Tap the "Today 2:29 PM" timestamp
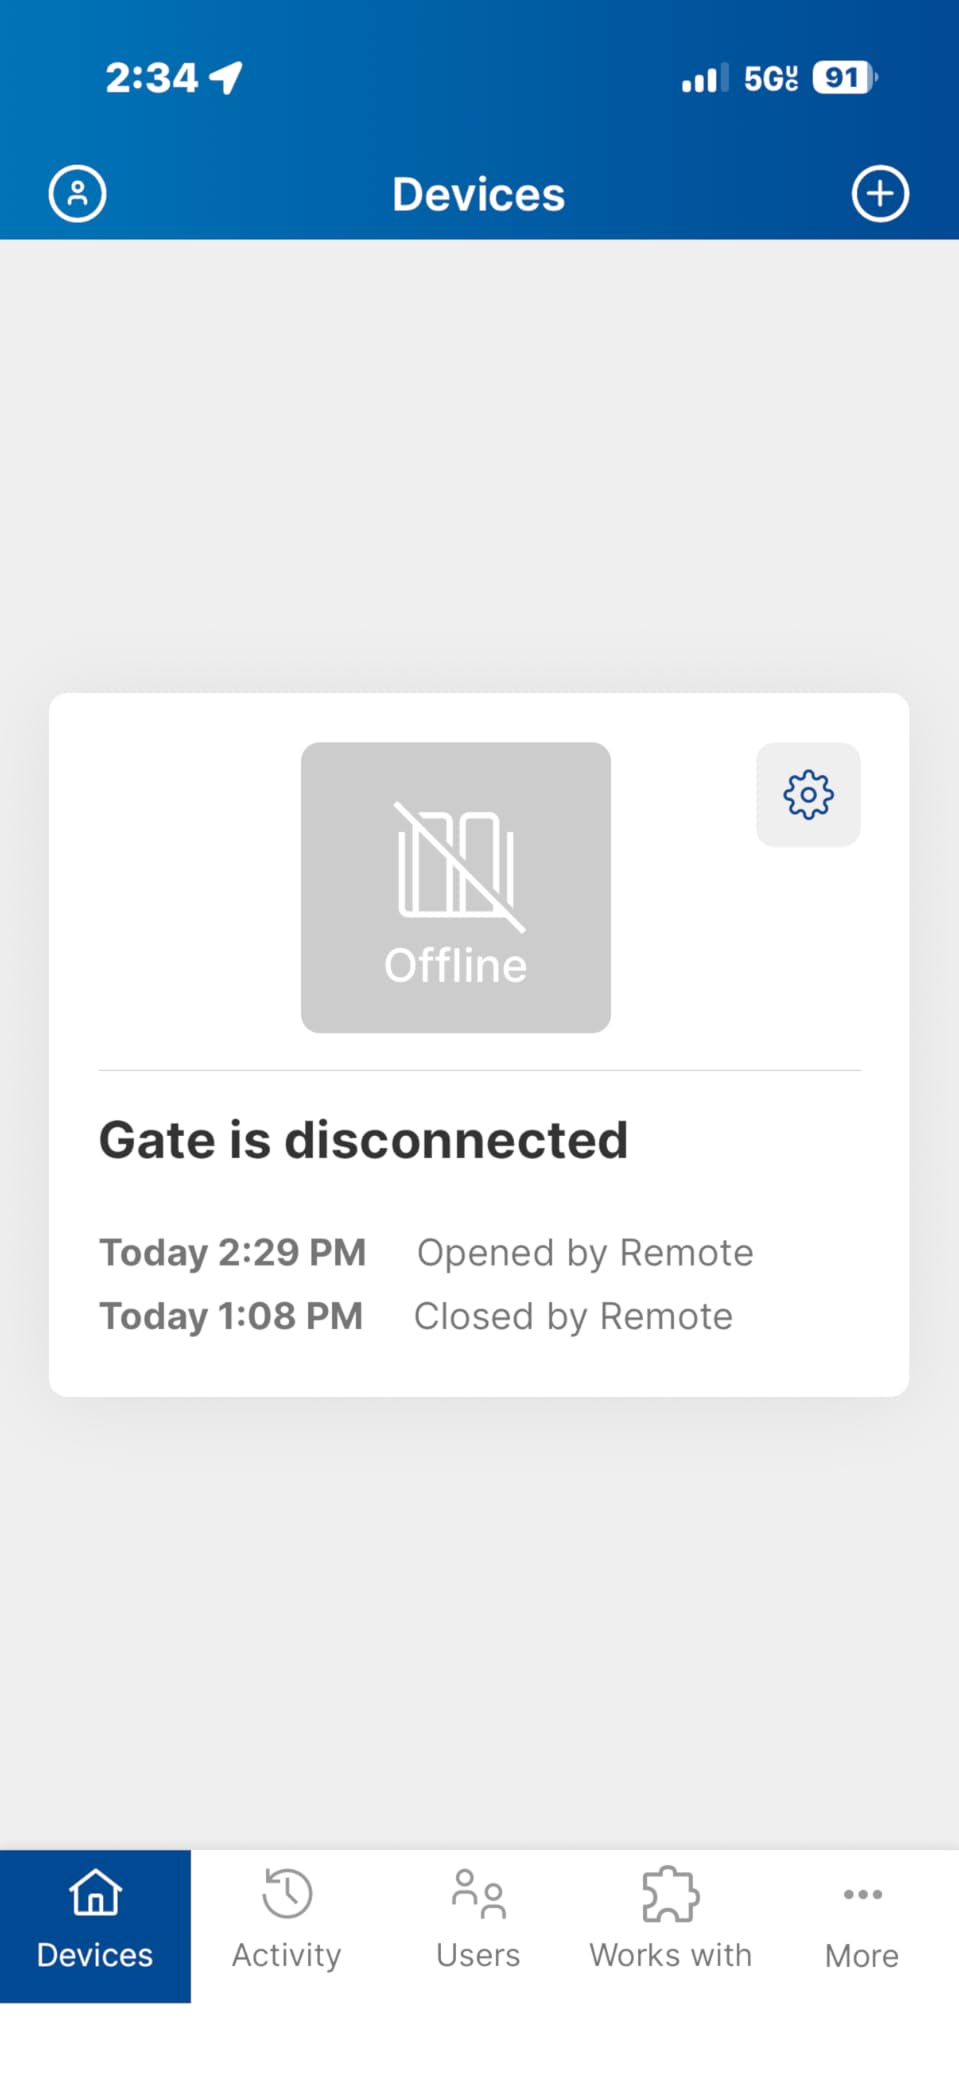The image size is (959, 2085). click(233, 1252)
